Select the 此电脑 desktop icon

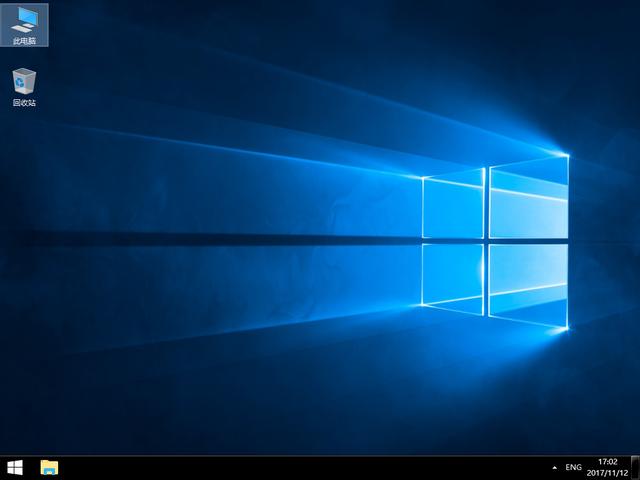tap(24, 24)
